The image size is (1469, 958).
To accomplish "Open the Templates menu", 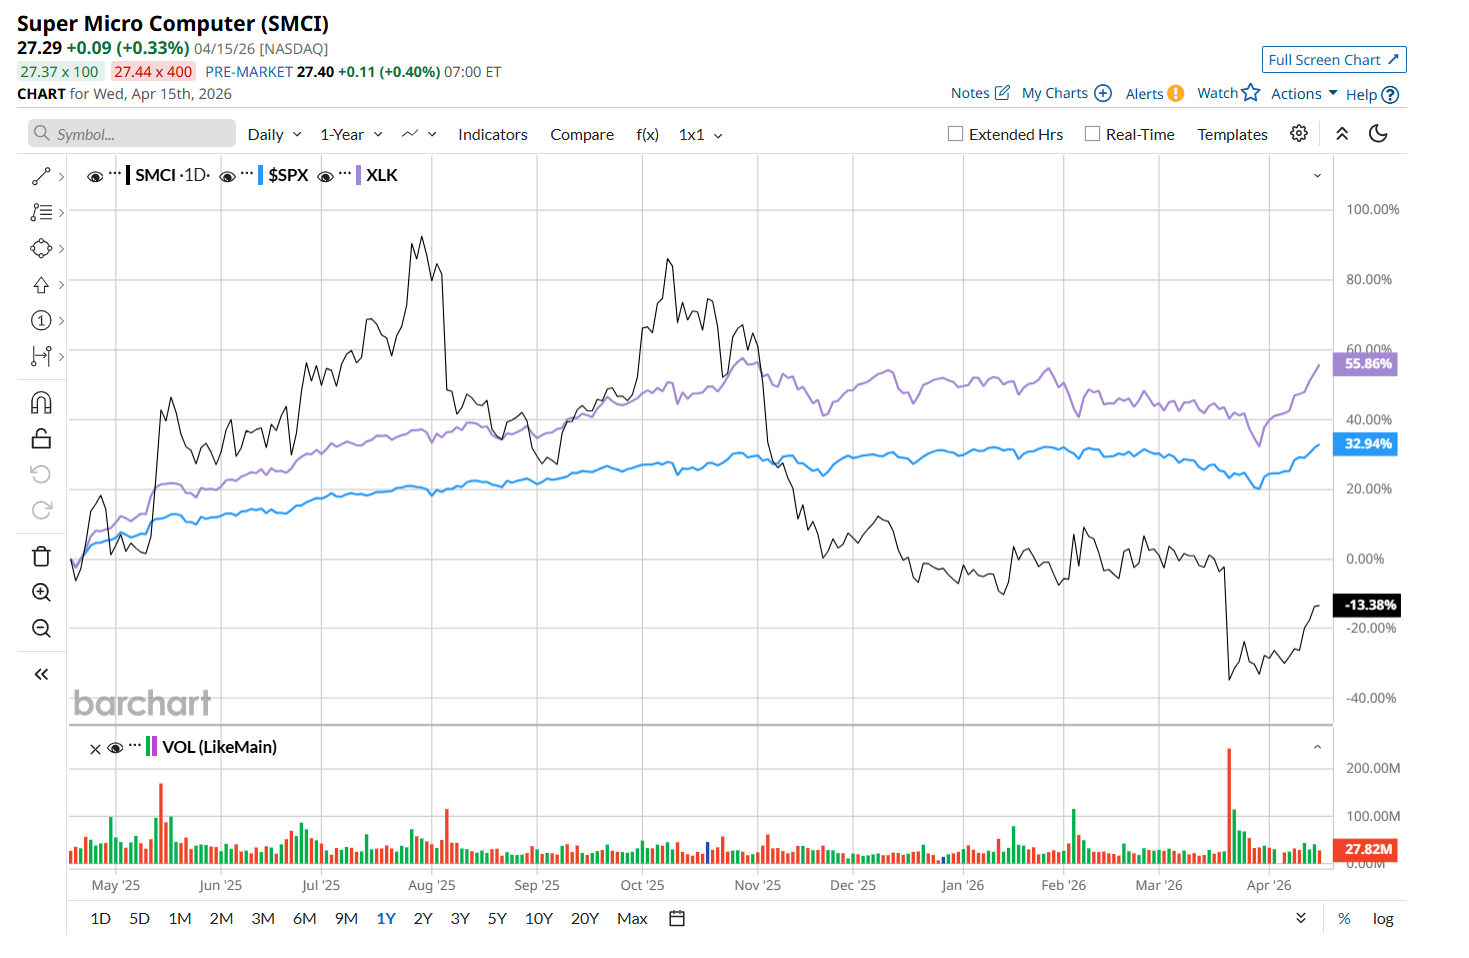I will (x=1232, y=134).
